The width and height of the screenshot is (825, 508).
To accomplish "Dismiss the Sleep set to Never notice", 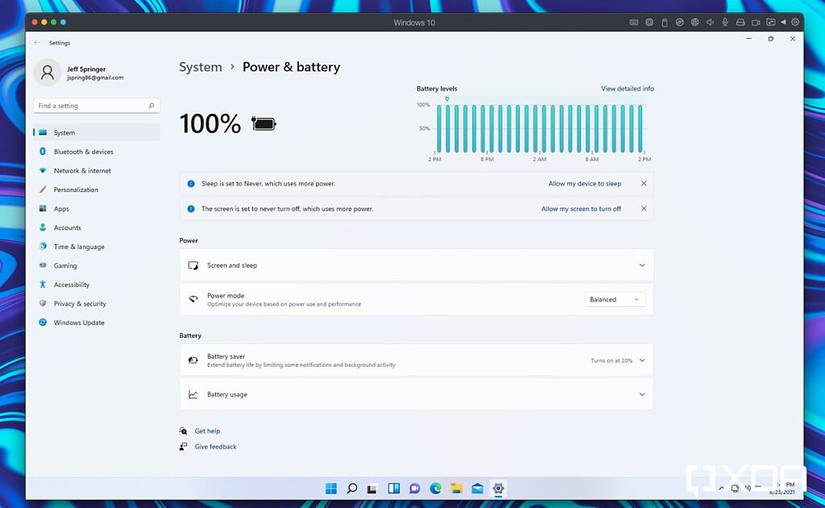I will tap(643, 184).
